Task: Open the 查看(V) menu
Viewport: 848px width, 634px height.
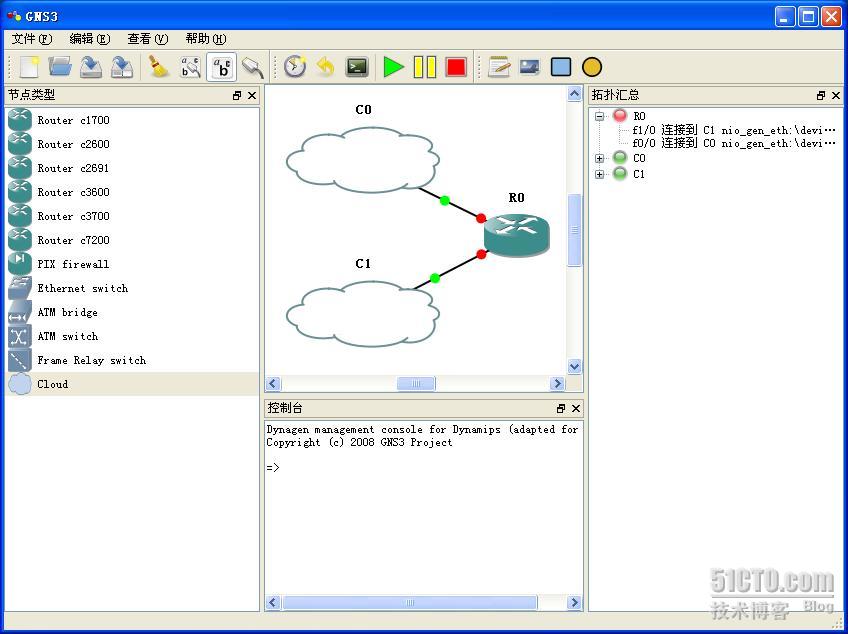Action: [148, 39]
